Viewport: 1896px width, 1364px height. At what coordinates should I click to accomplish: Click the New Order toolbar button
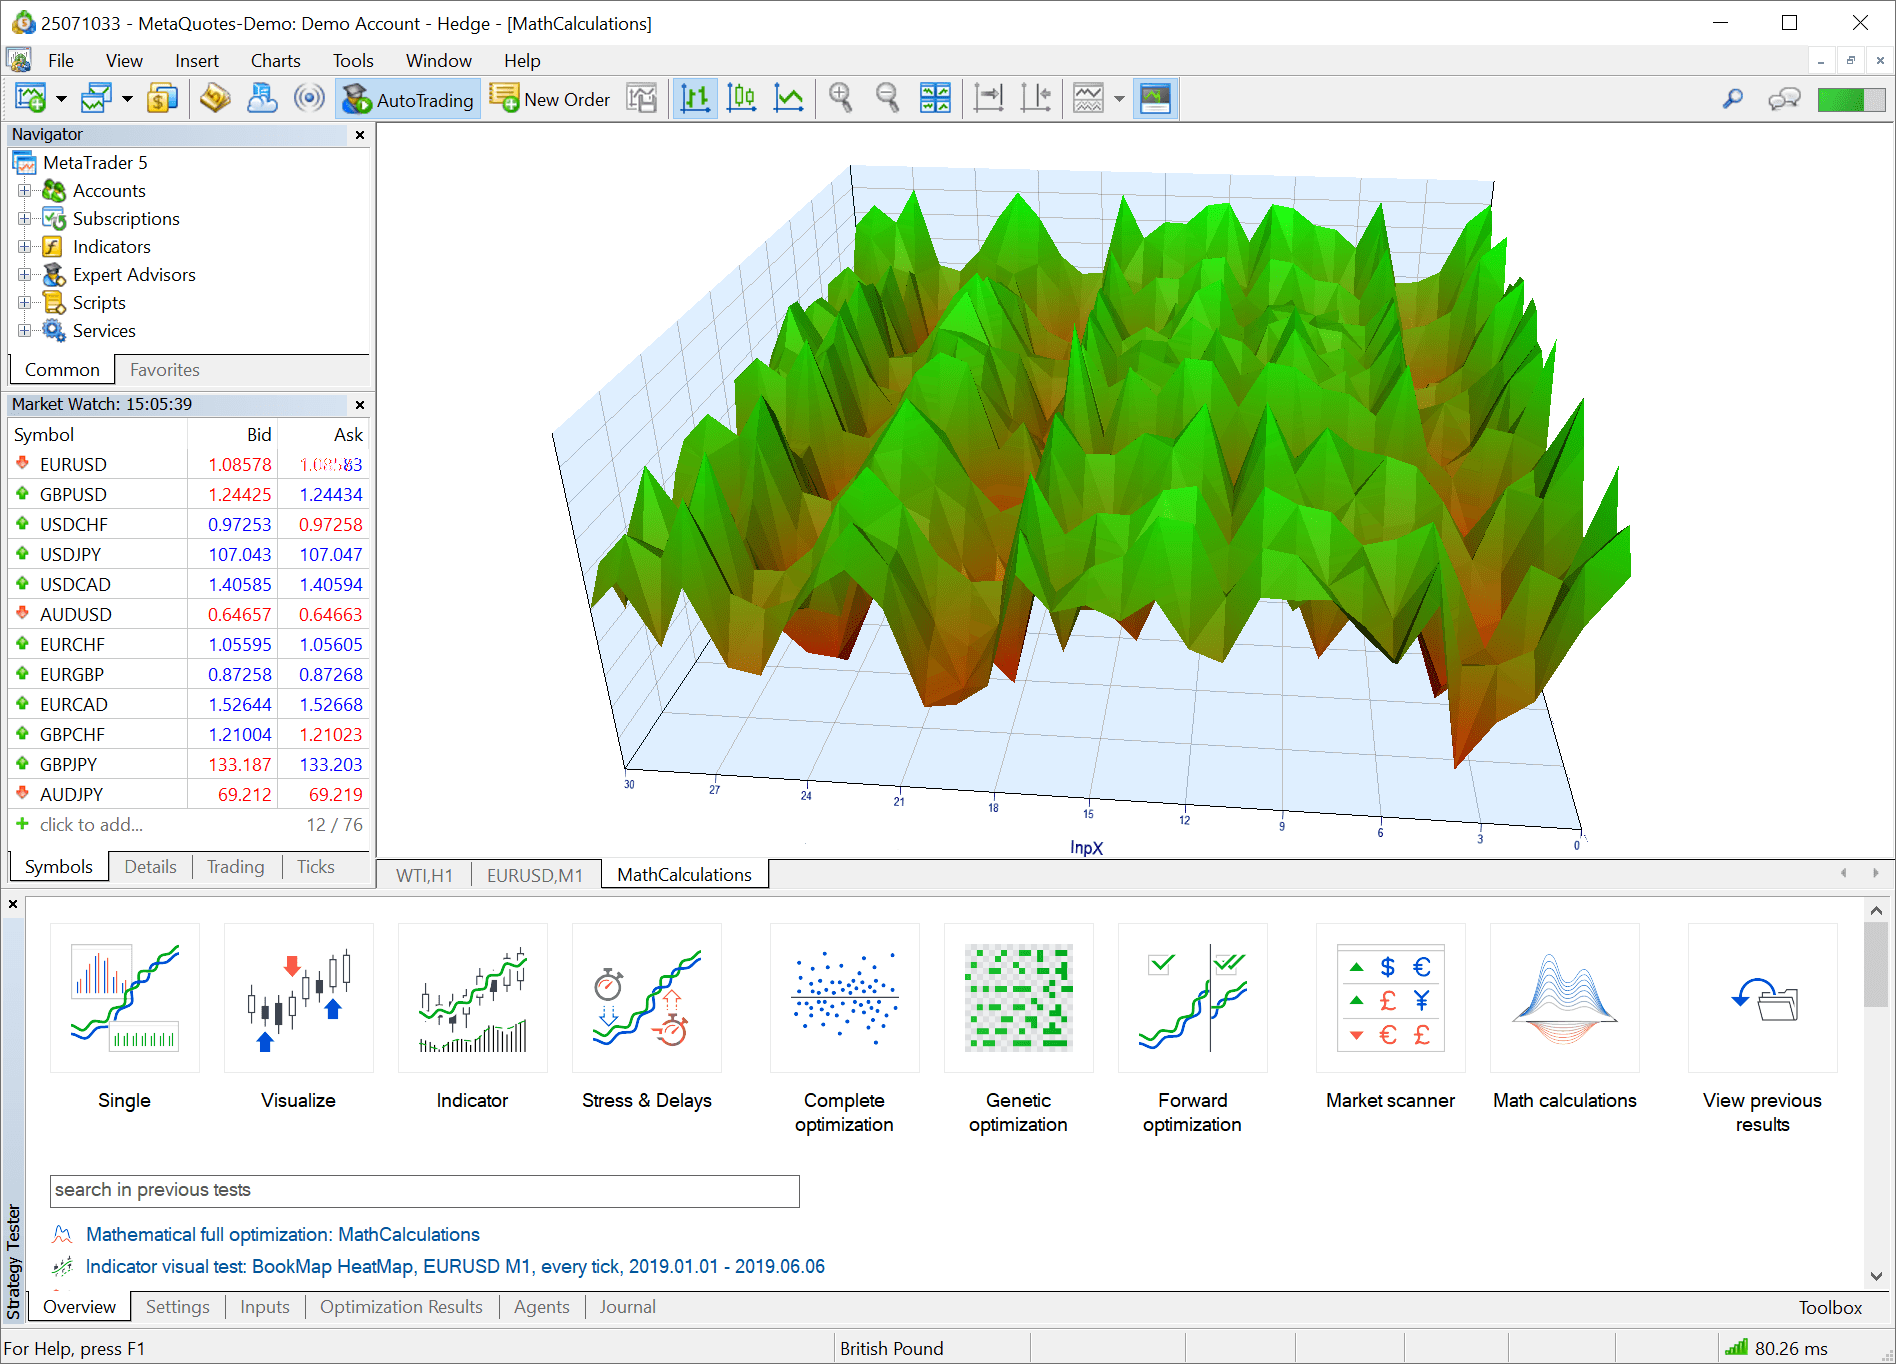(x=550, y=99)
